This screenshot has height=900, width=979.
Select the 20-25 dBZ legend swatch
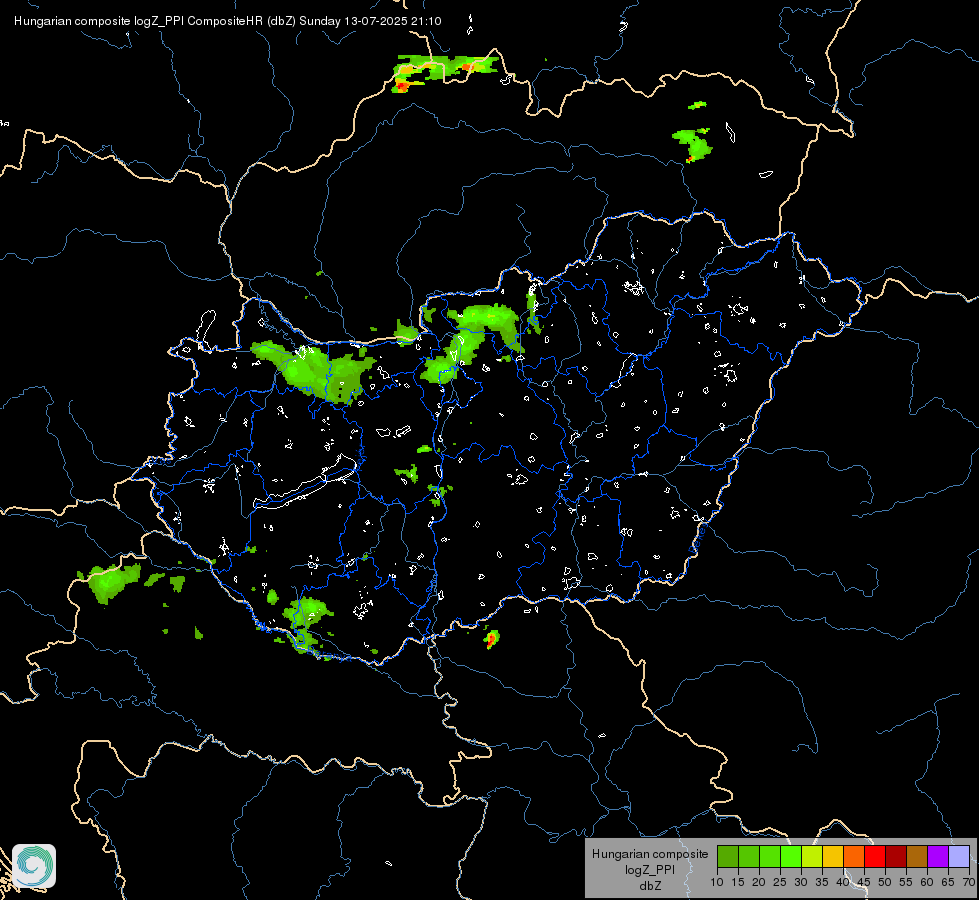[770, 857]
